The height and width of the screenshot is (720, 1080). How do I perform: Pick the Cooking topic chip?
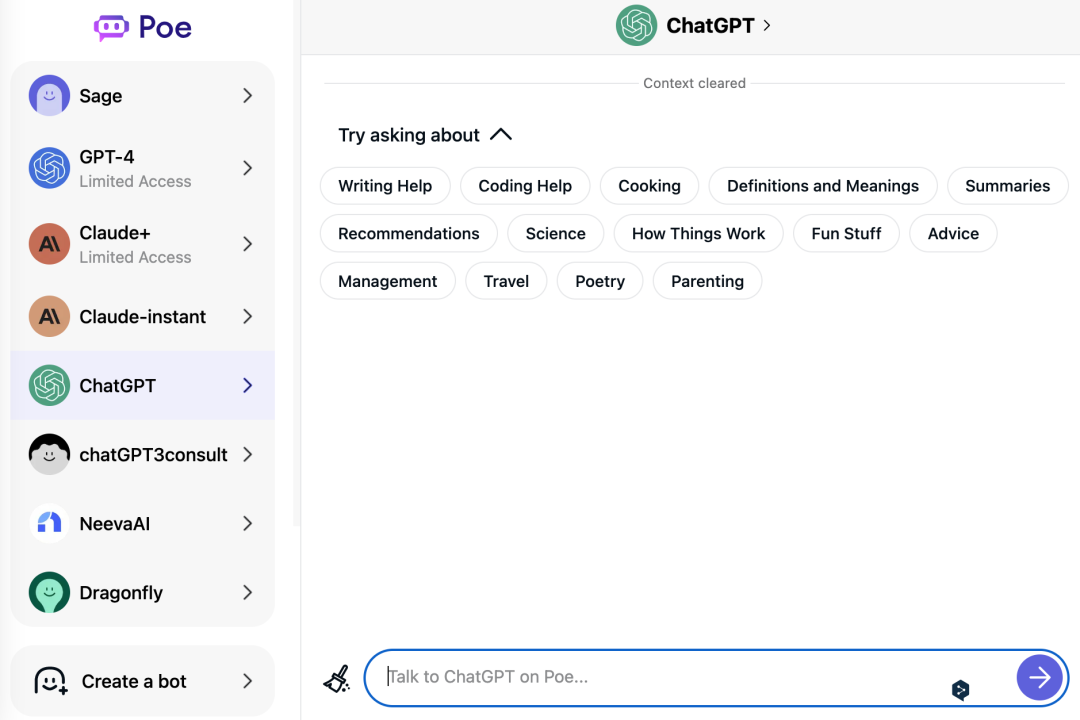point(649,186)
